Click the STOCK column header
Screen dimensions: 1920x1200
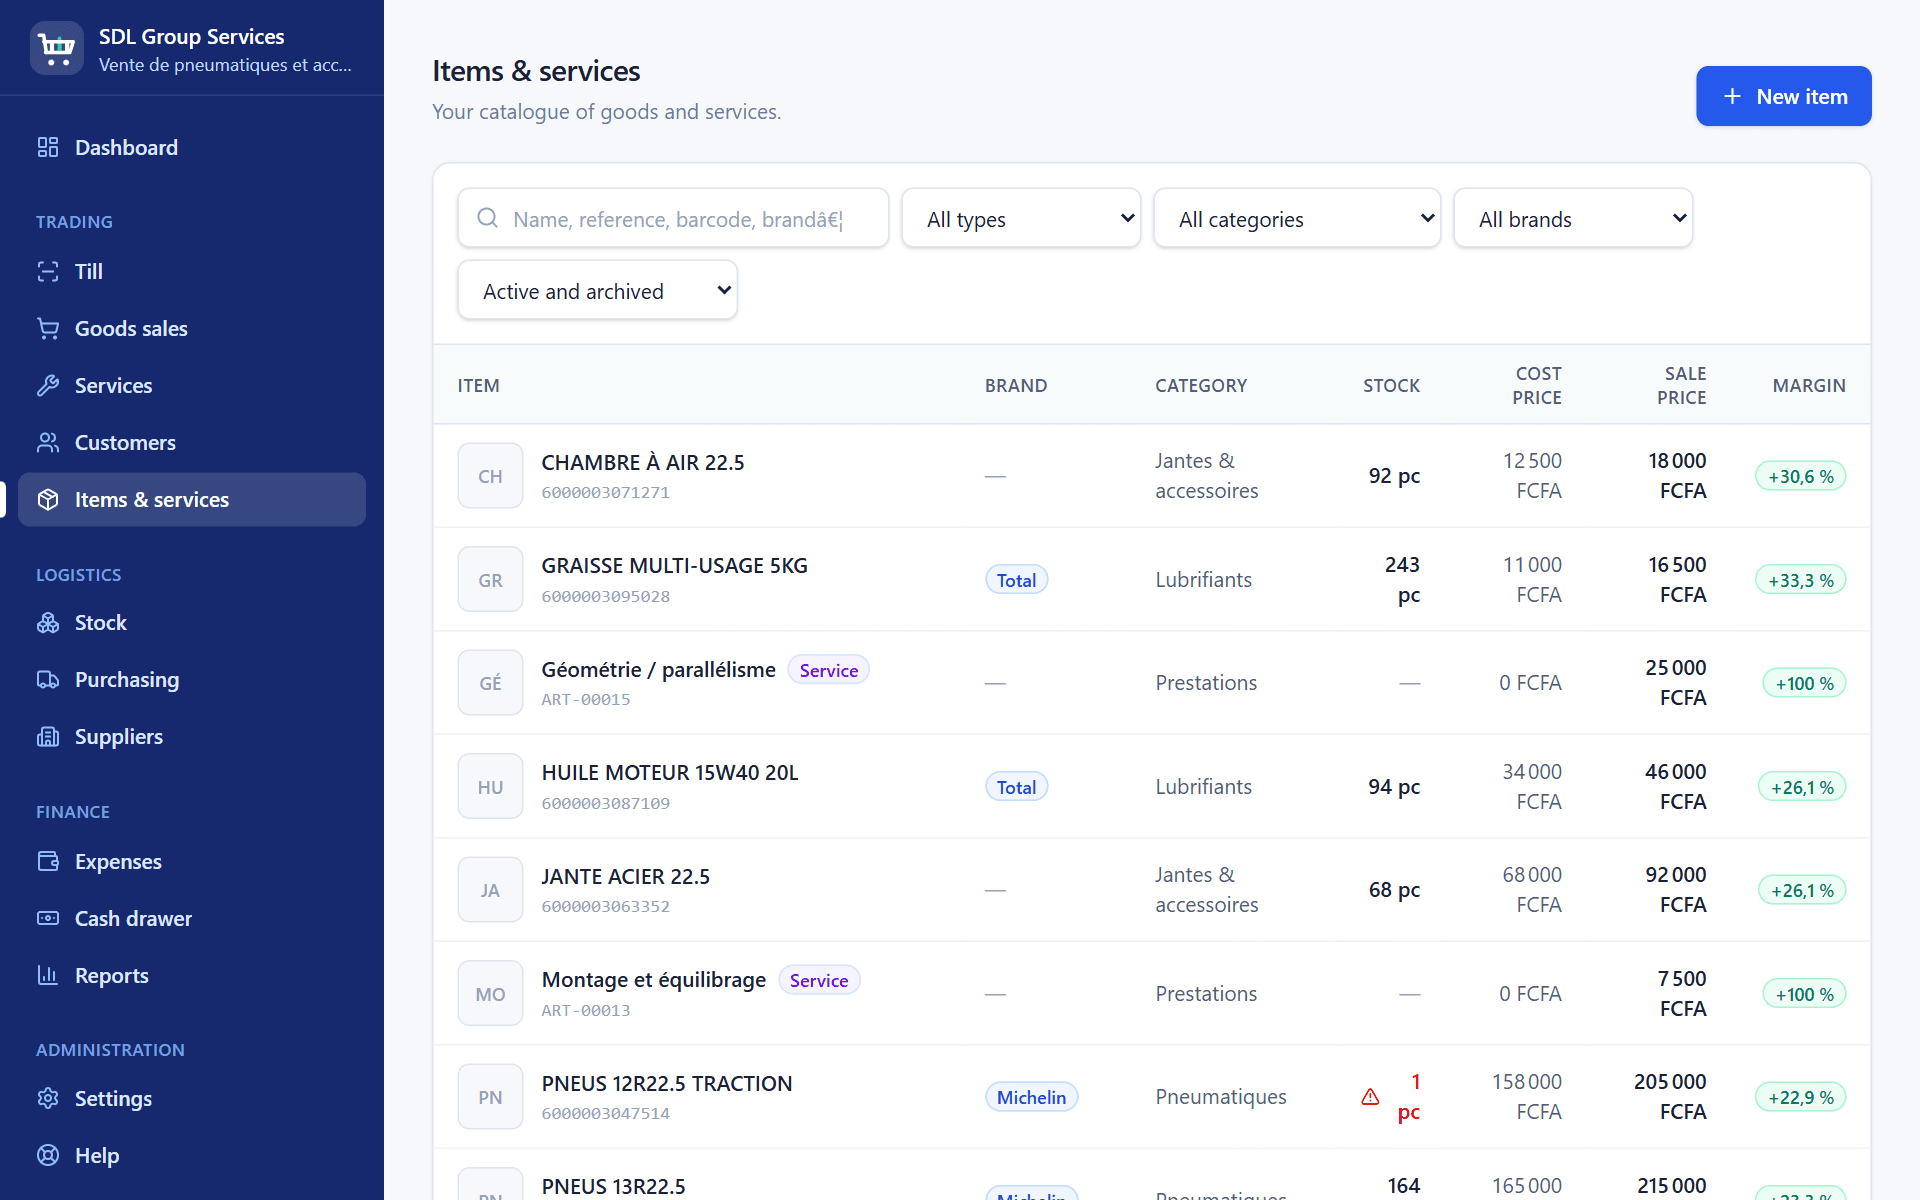1391,385
